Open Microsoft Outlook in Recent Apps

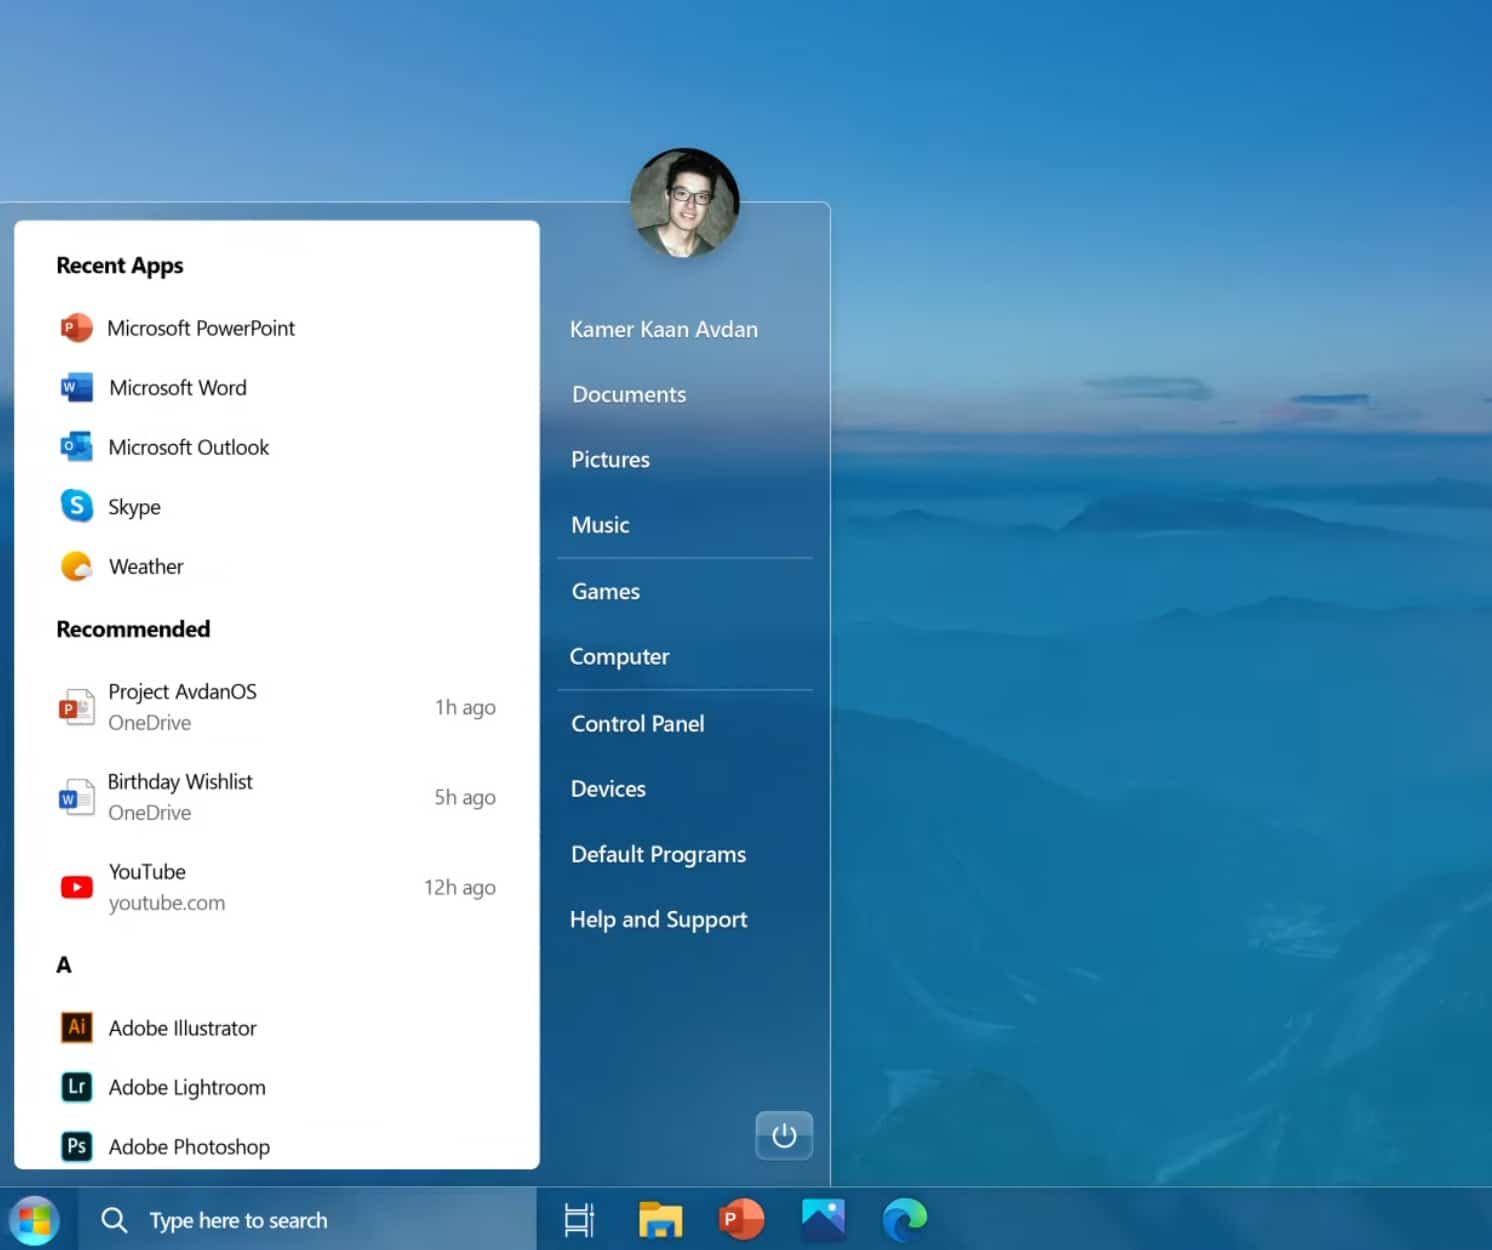point(188,447)
